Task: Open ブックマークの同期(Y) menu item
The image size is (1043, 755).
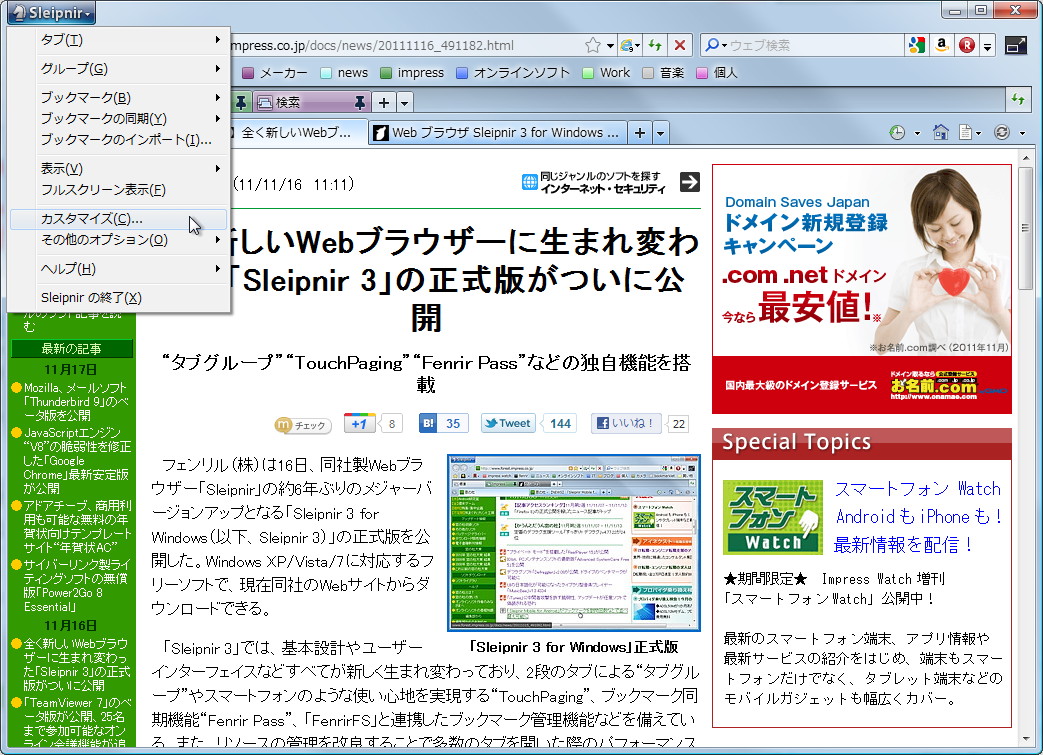Action: [x=119, y=118]
